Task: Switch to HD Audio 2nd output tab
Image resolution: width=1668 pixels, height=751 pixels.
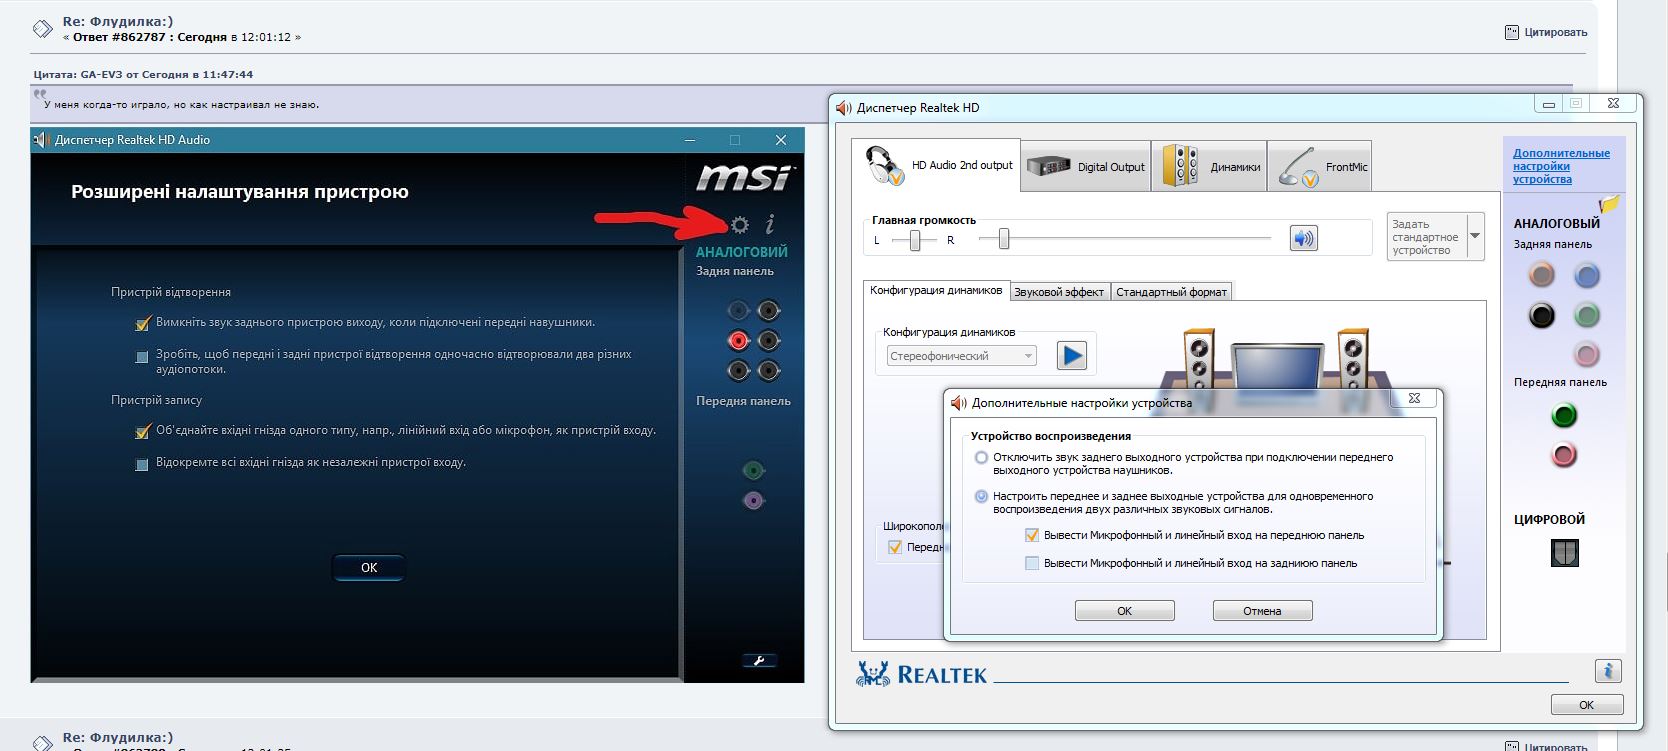Action: tap(937, 165)
